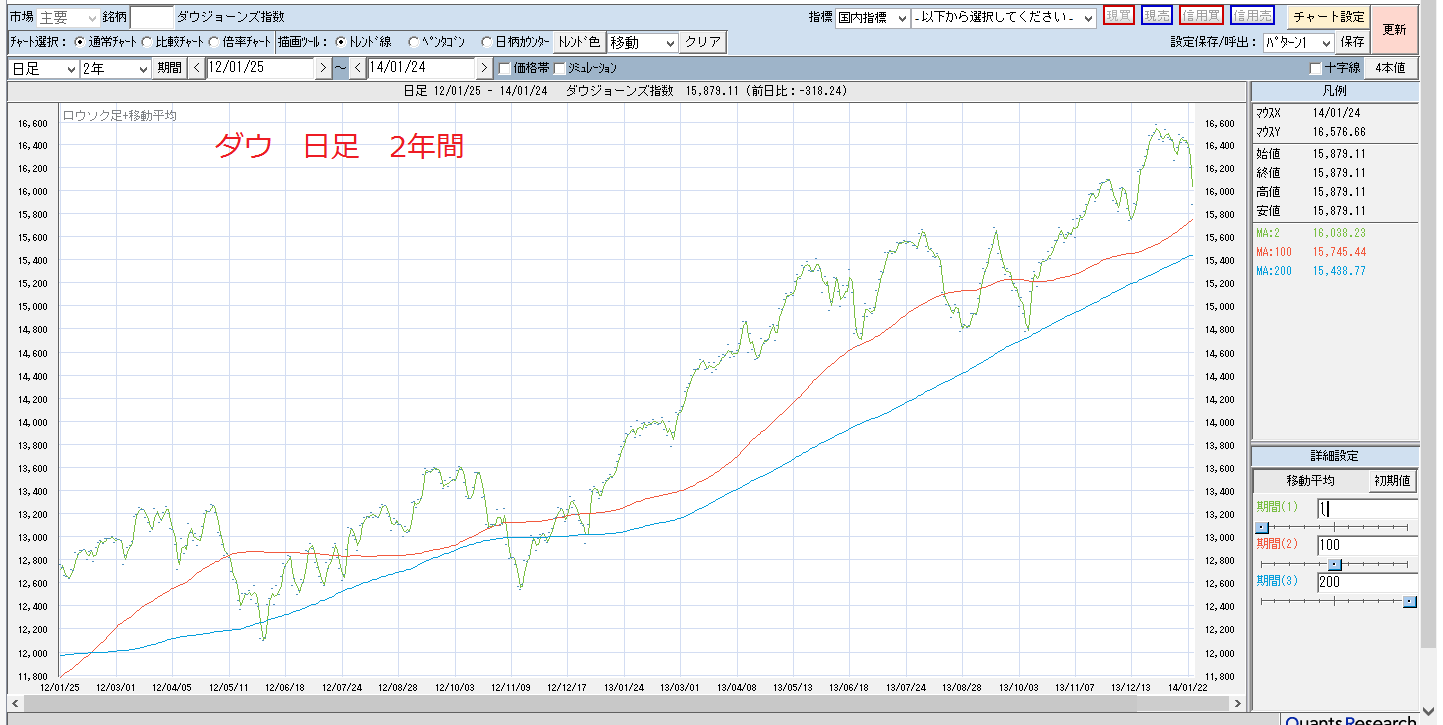This screenshot has width=1443, height=725.
Task: Toggle the 十字線 crosshair checkbox
Action: [1316, 68]
